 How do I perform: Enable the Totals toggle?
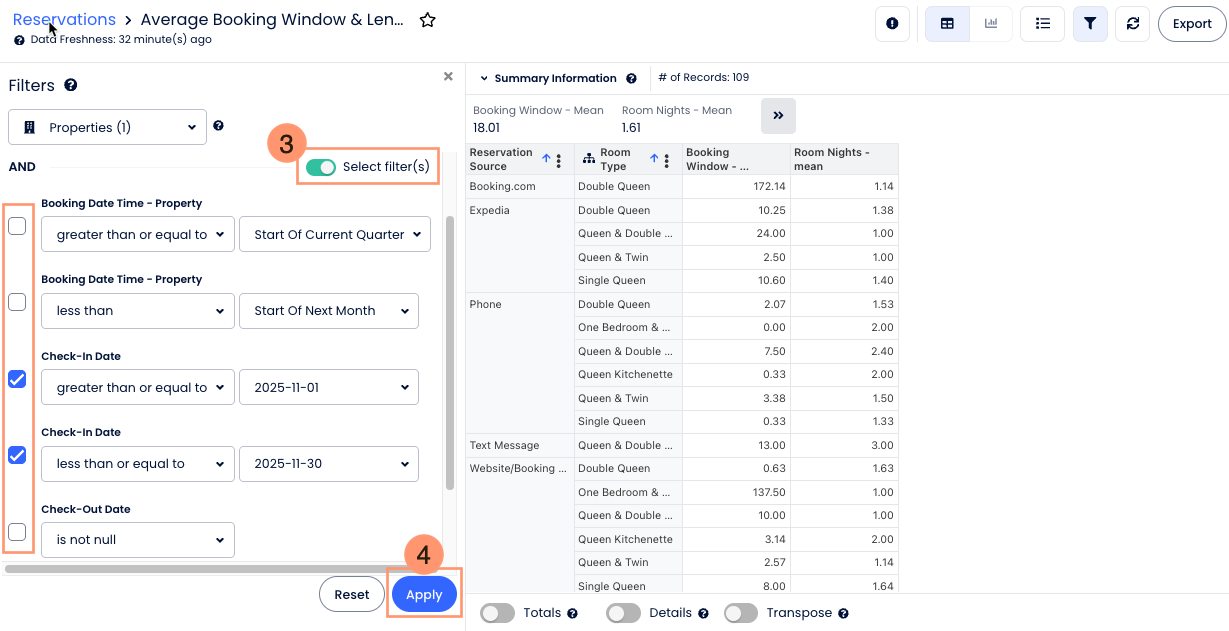click(x=497, y=613)
